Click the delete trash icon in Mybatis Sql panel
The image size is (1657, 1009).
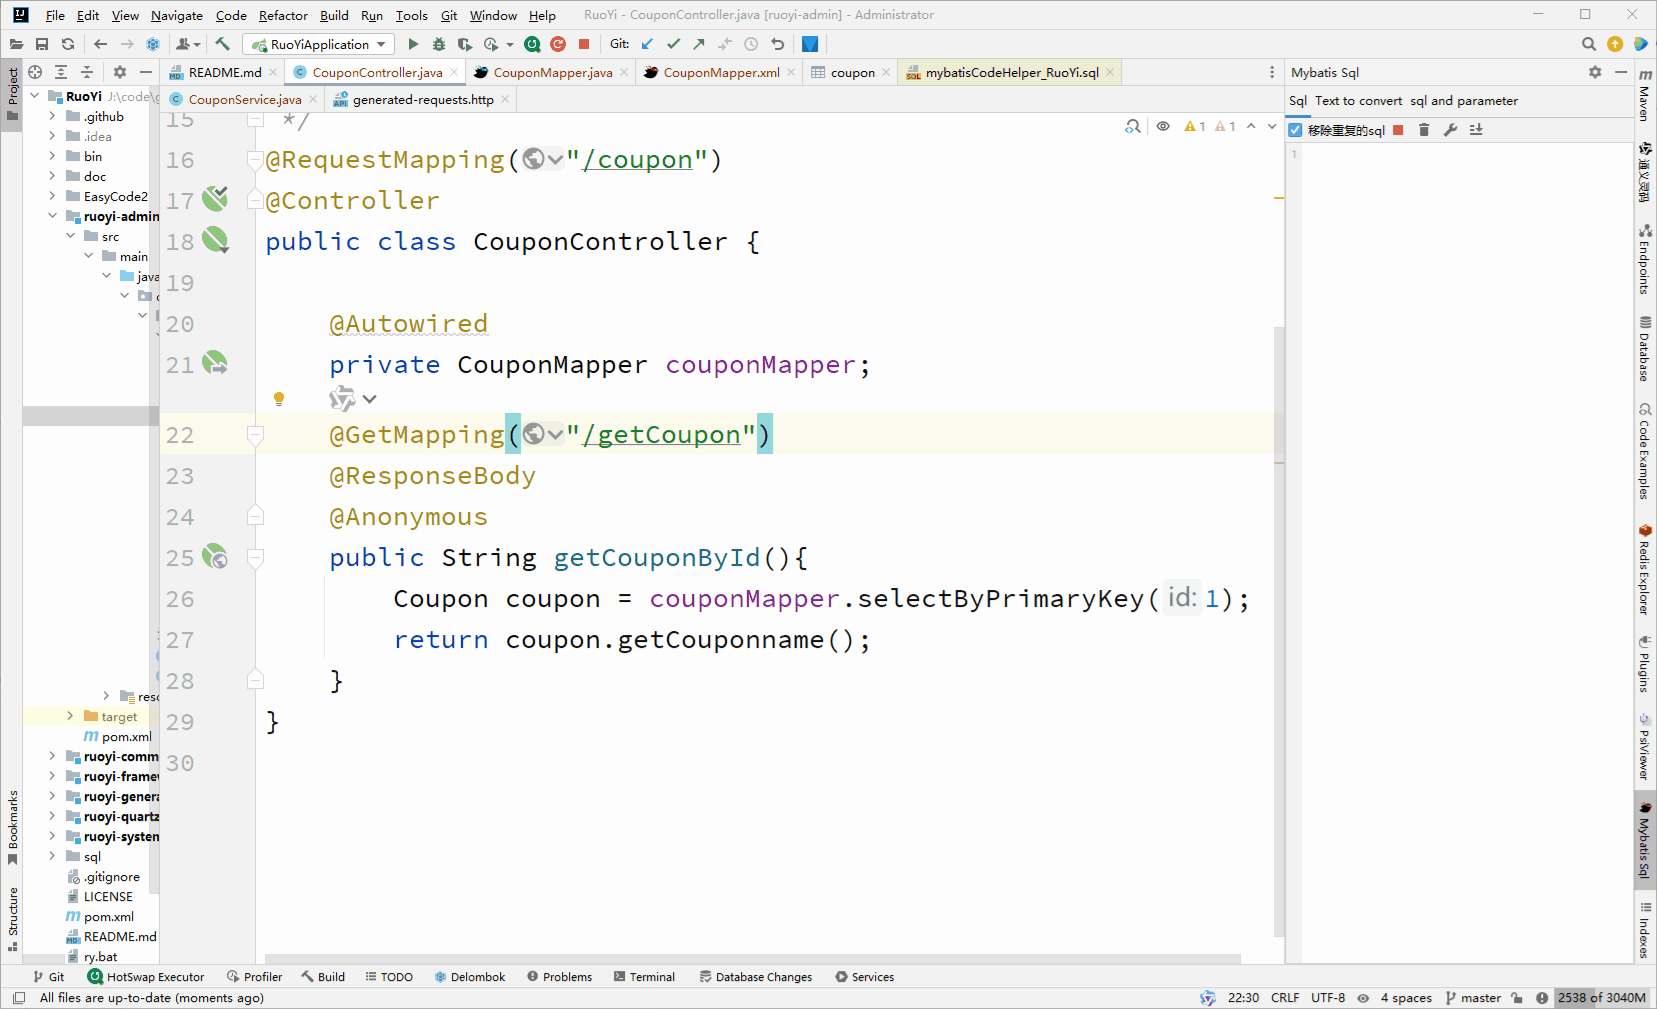click(x=1424, y=130)
